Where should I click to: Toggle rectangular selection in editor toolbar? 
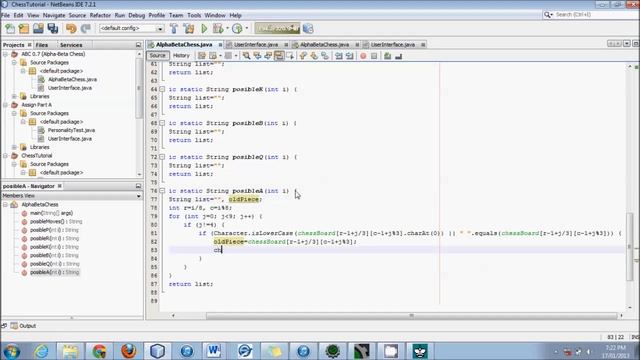click(x=290, y=56)
